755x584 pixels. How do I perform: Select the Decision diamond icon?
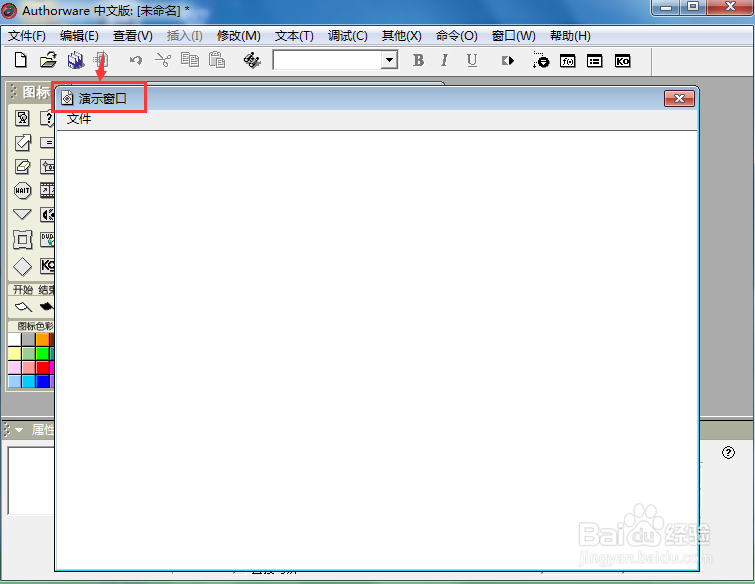pyautogui.click(x=22, y=266)
